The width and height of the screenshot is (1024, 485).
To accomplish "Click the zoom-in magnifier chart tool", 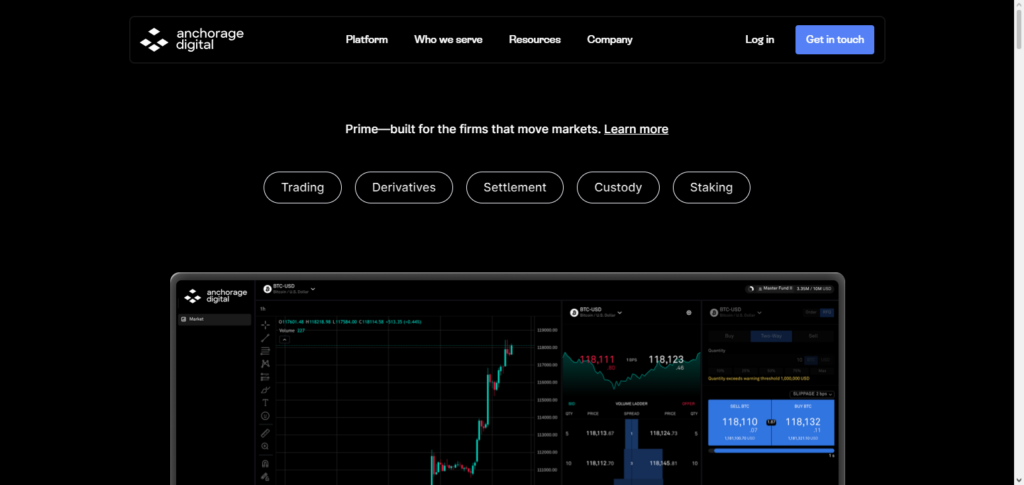I will [265, 446].
